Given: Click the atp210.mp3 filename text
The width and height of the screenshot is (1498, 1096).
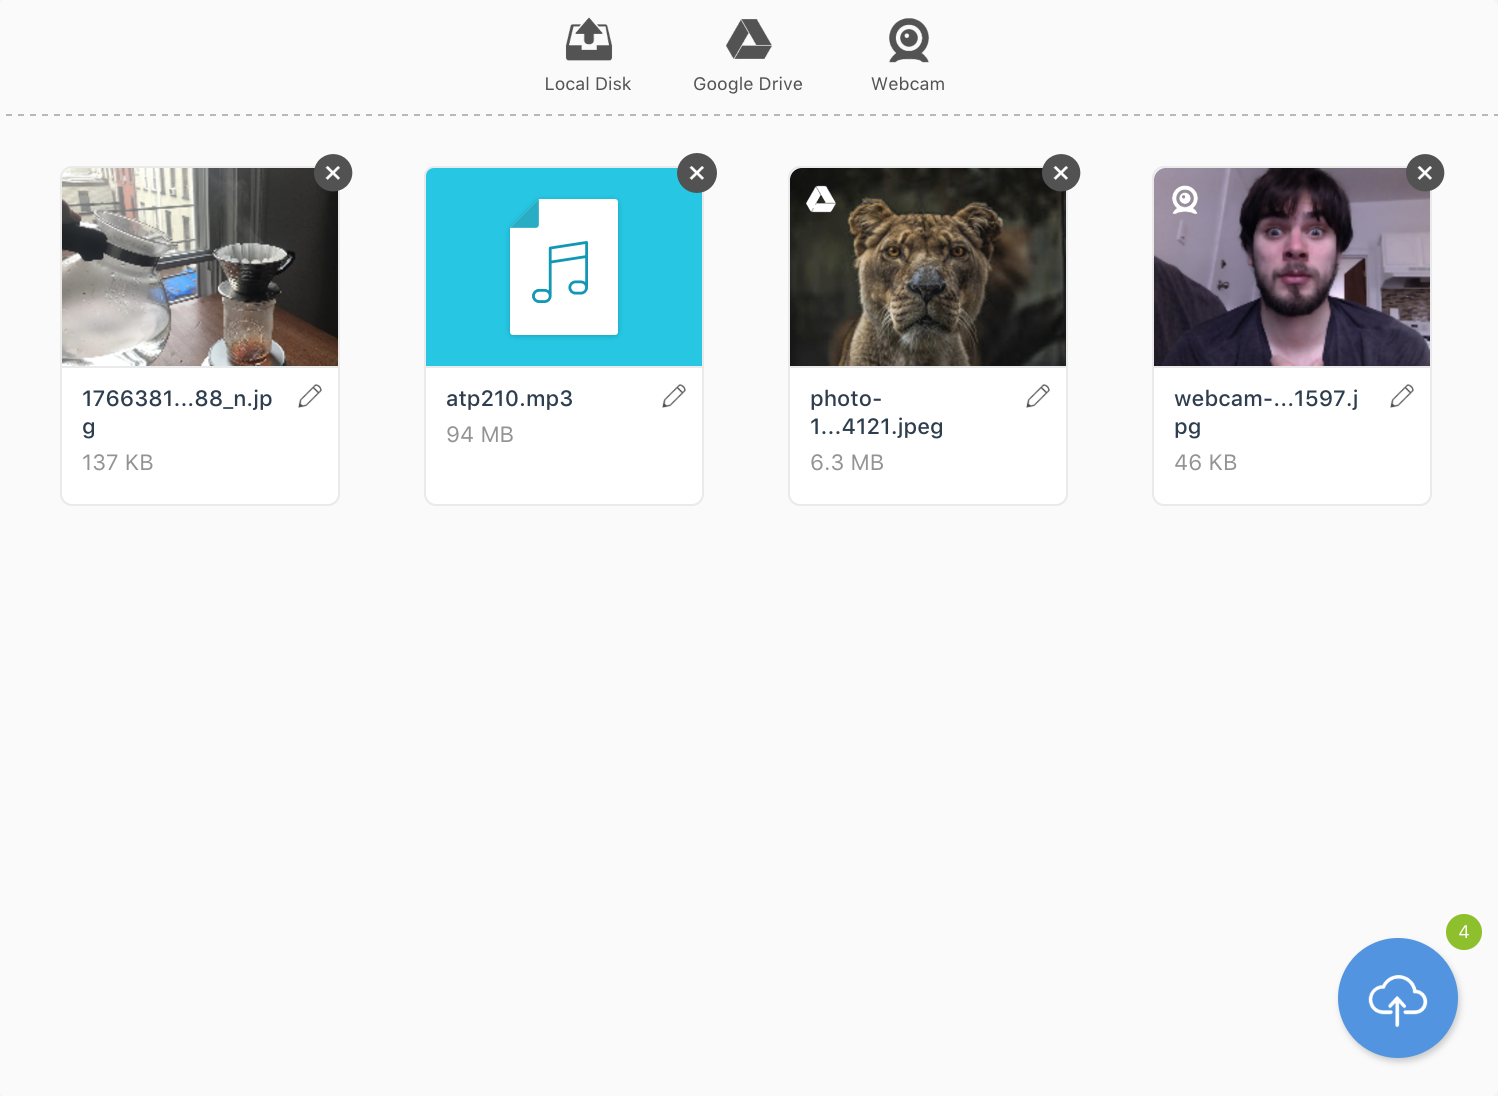Looking at the screenshot, I should (509, 398).
